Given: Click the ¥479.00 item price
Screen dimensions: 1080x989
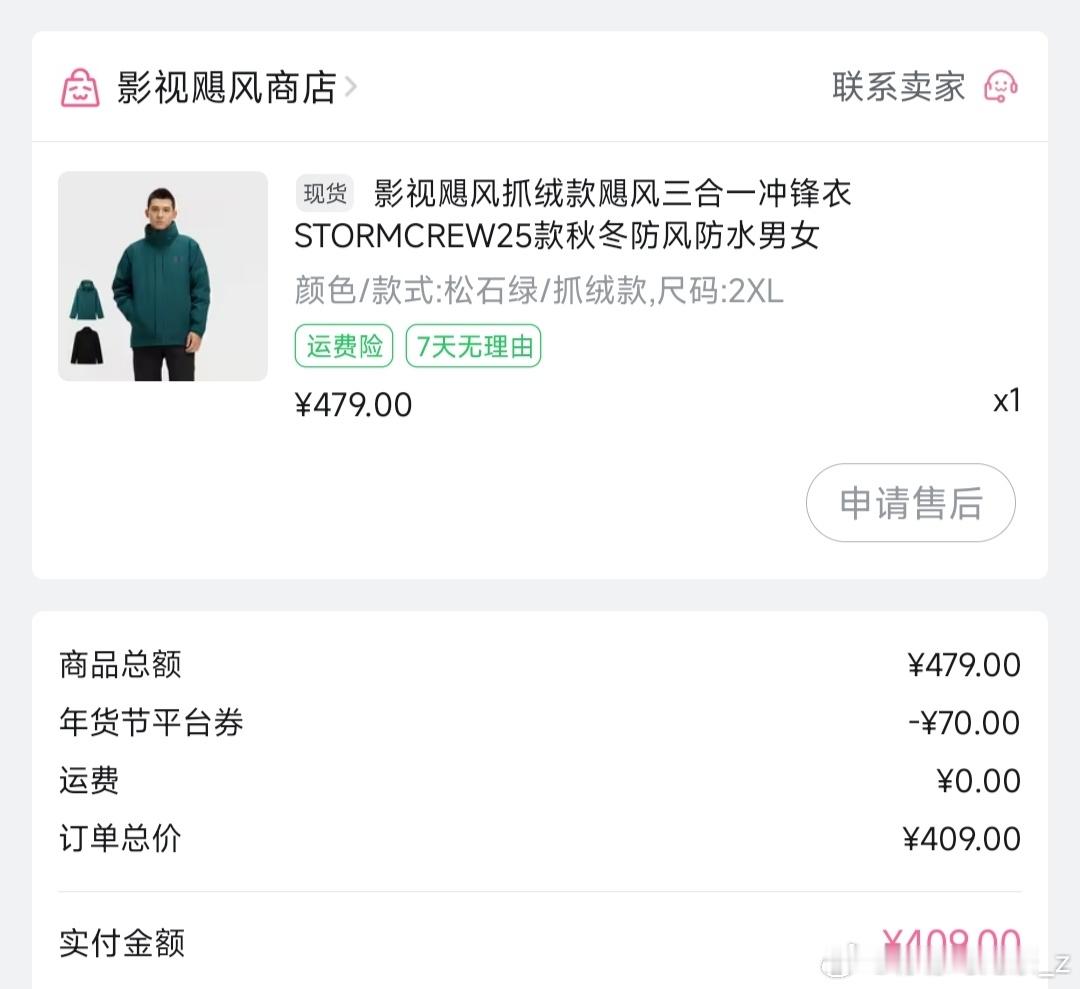Looking at the screenshot, I should click(353, 405).
